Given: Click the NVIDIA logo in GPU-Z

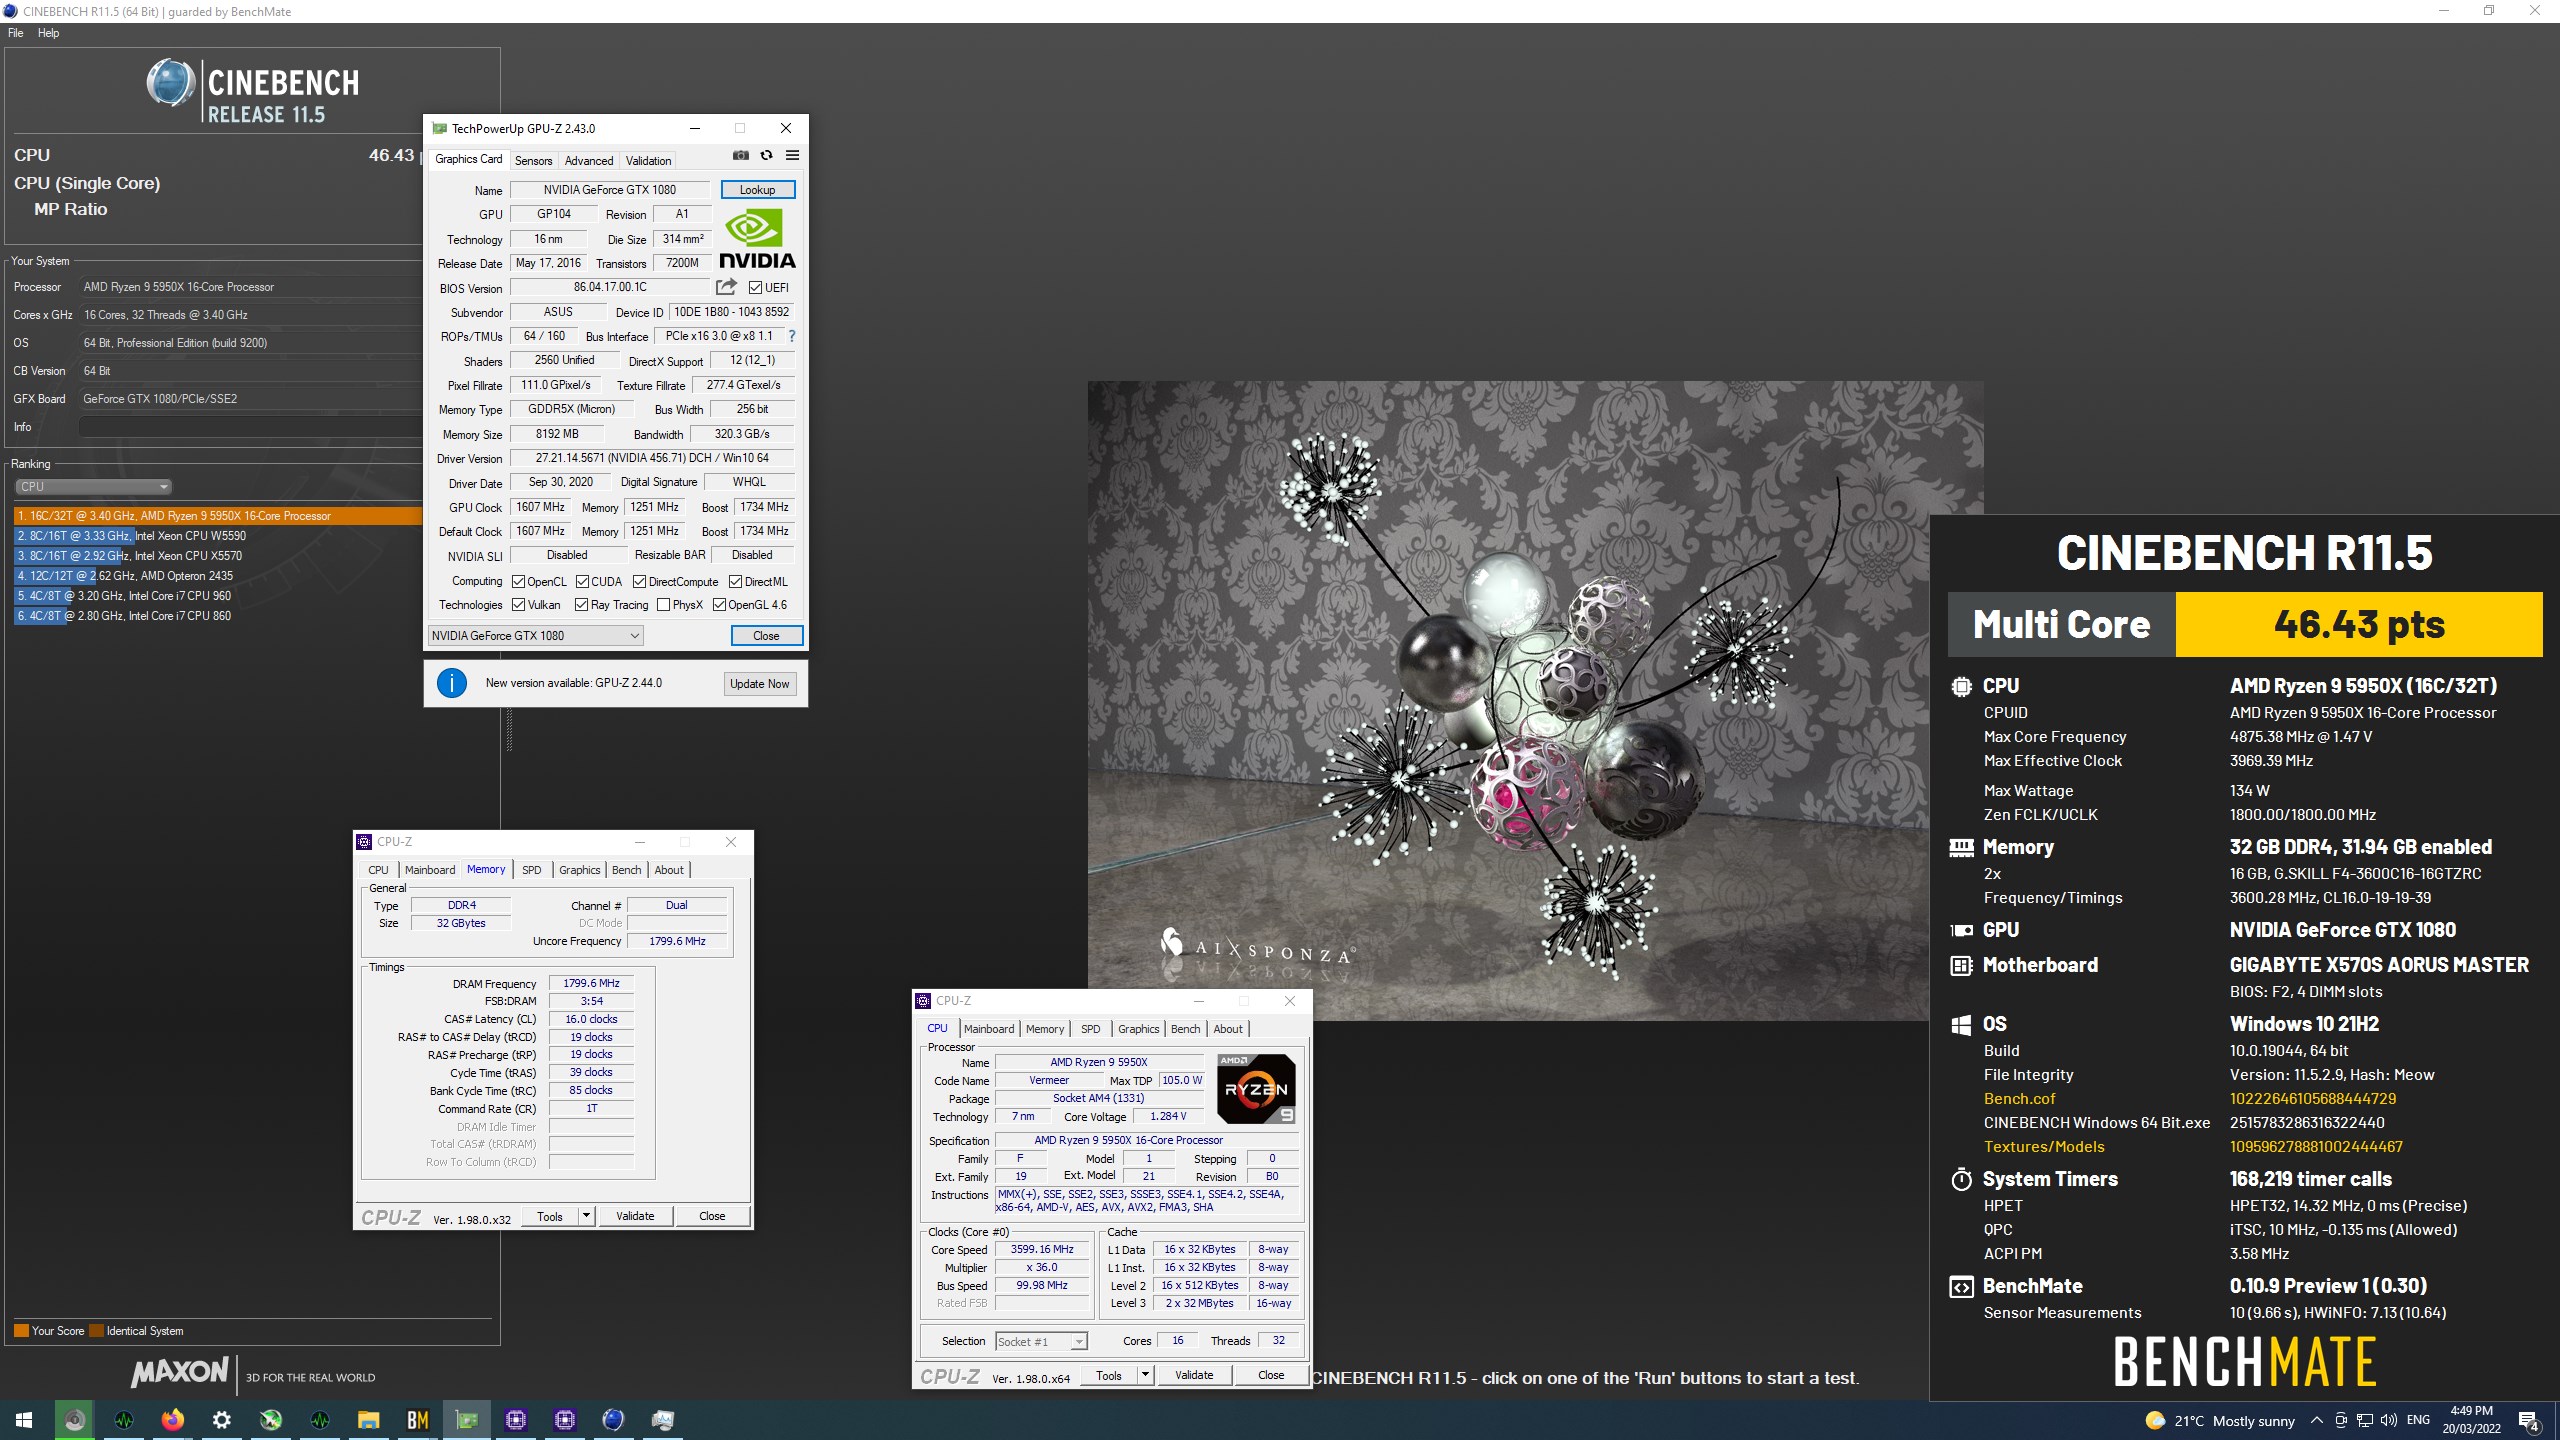Looking at the screenshot, I should [x=757, y=238].
